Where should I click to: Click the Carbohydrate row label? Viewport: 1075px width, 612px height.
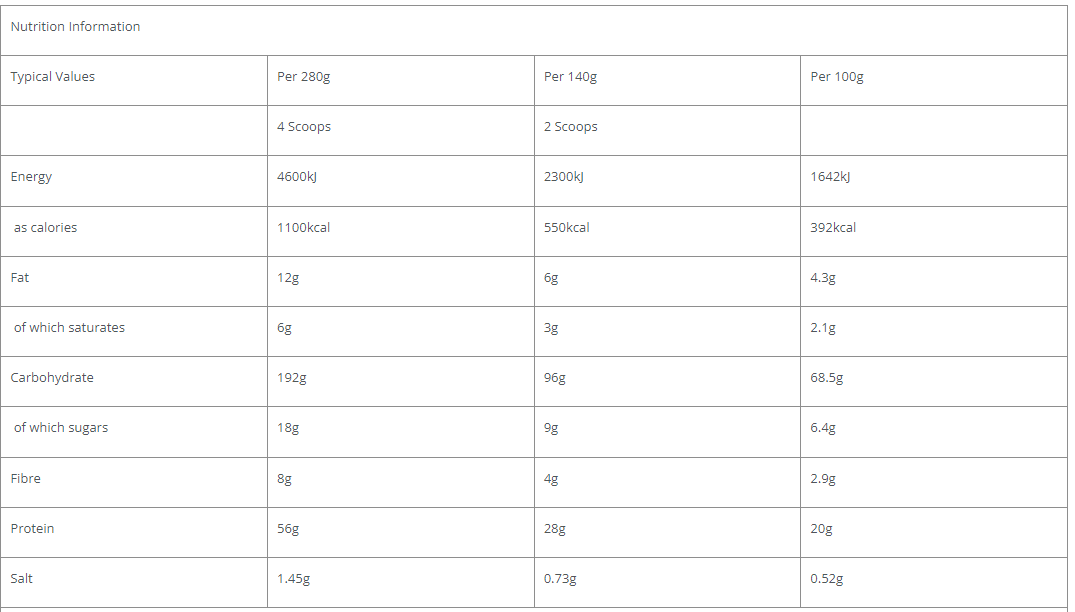[x=52, y=378]
